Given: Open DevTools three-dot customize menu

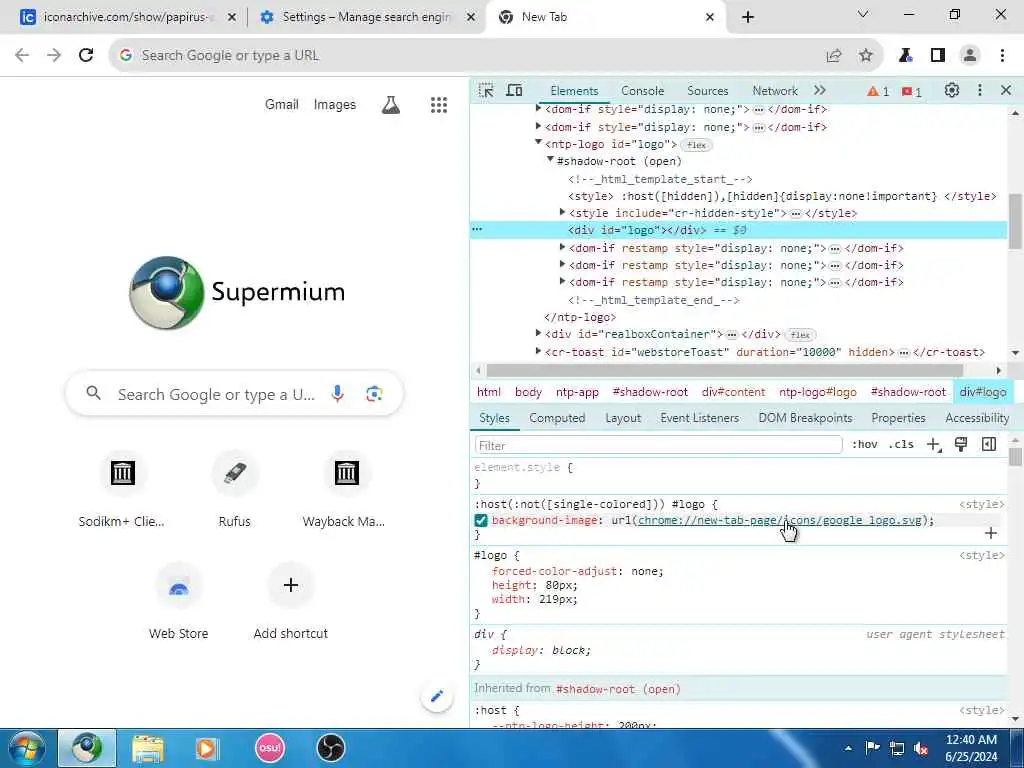Looking at the screenshot, I should (x=980, y=91).
